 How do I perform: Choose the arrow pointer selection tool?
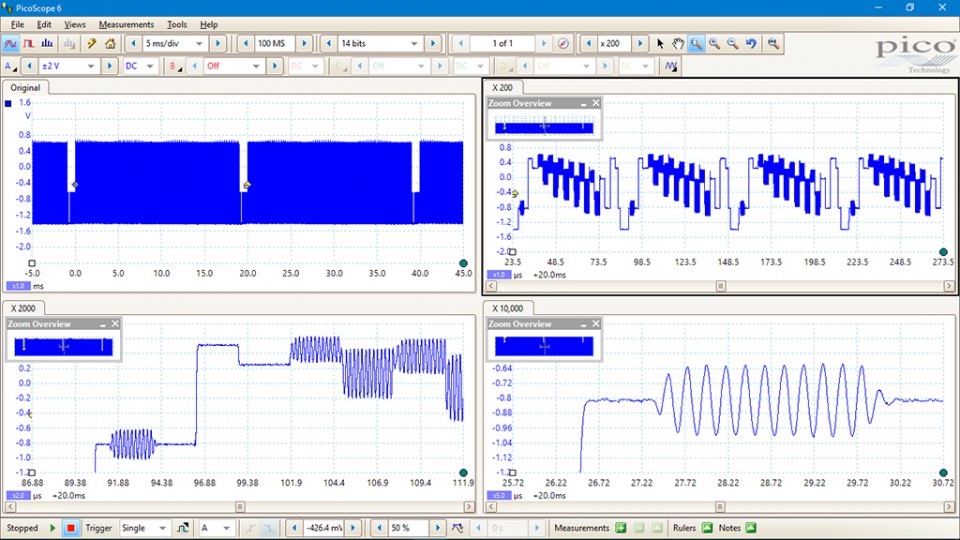tap(660, 44)
